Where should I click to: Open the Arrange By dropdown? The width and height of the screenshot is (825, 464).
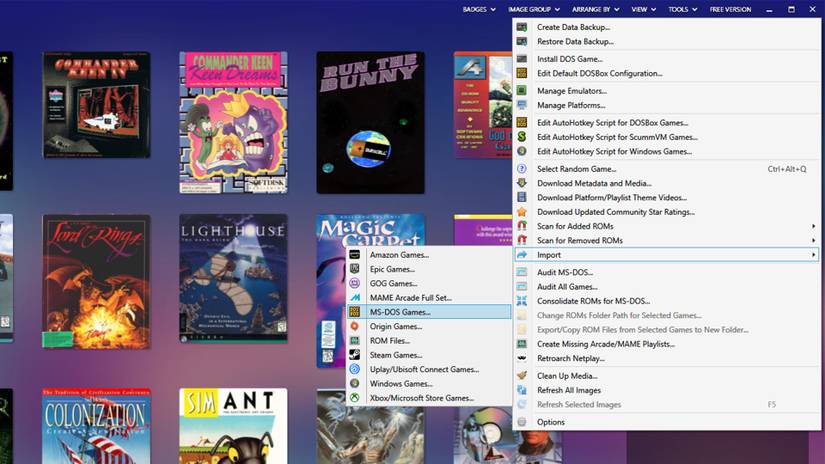point(596,9)
